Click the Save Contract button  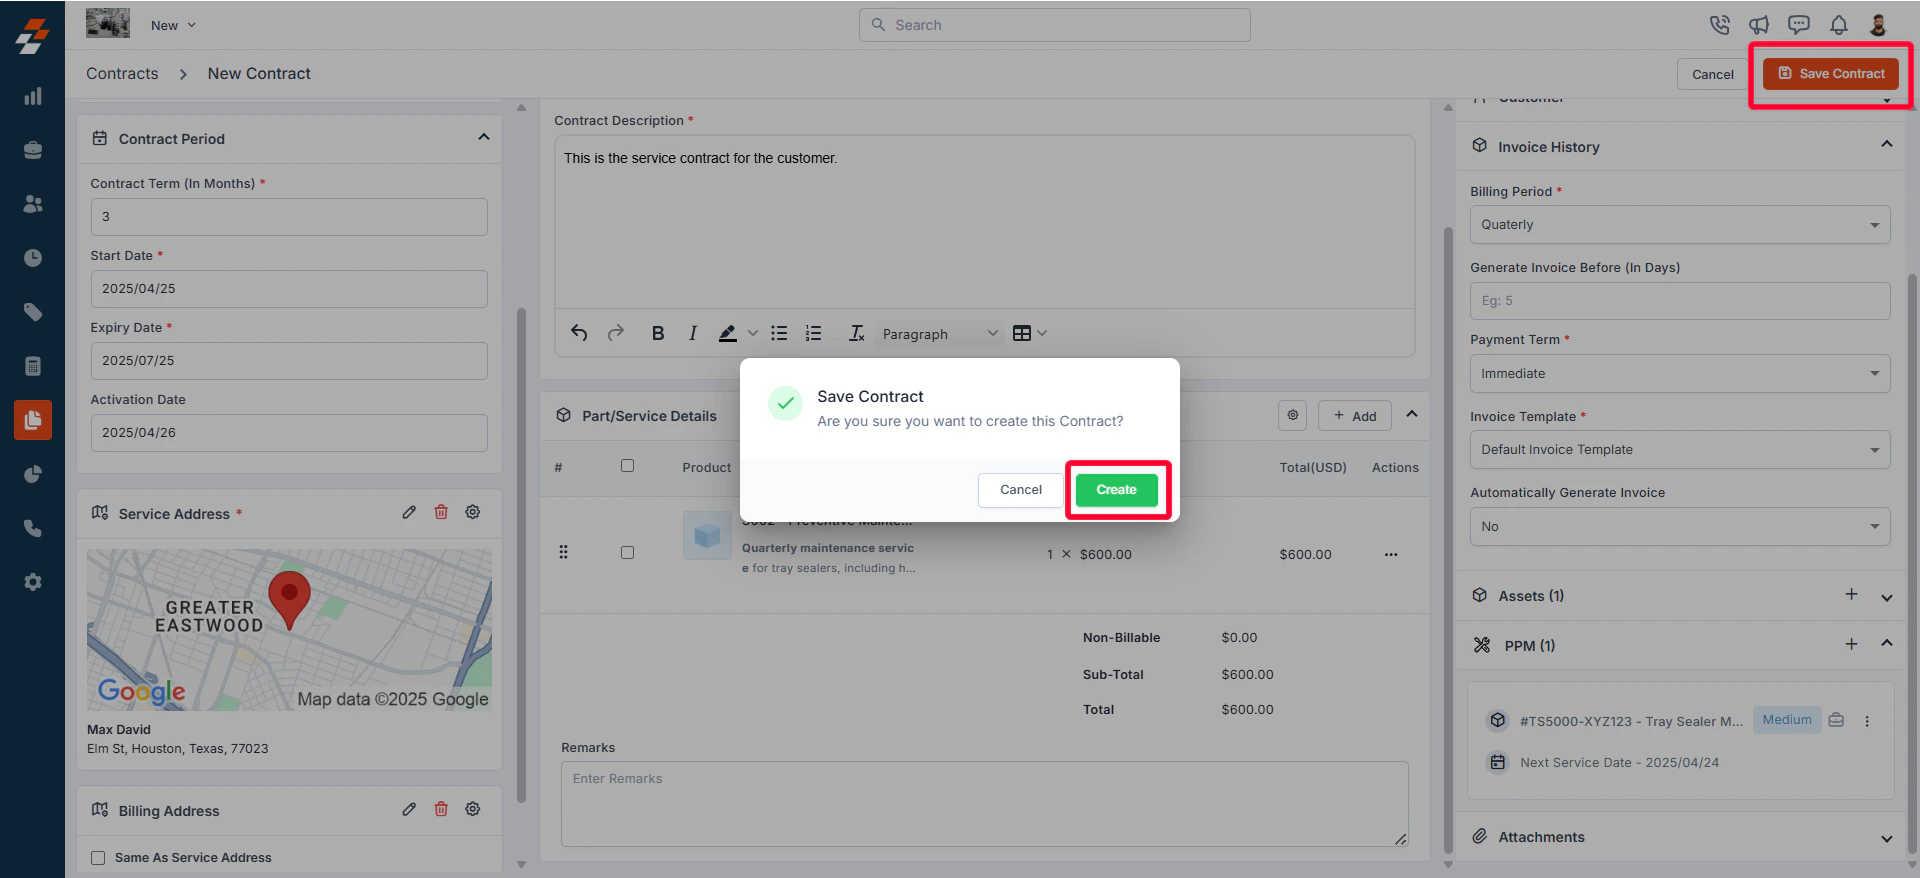[1831, 74]
